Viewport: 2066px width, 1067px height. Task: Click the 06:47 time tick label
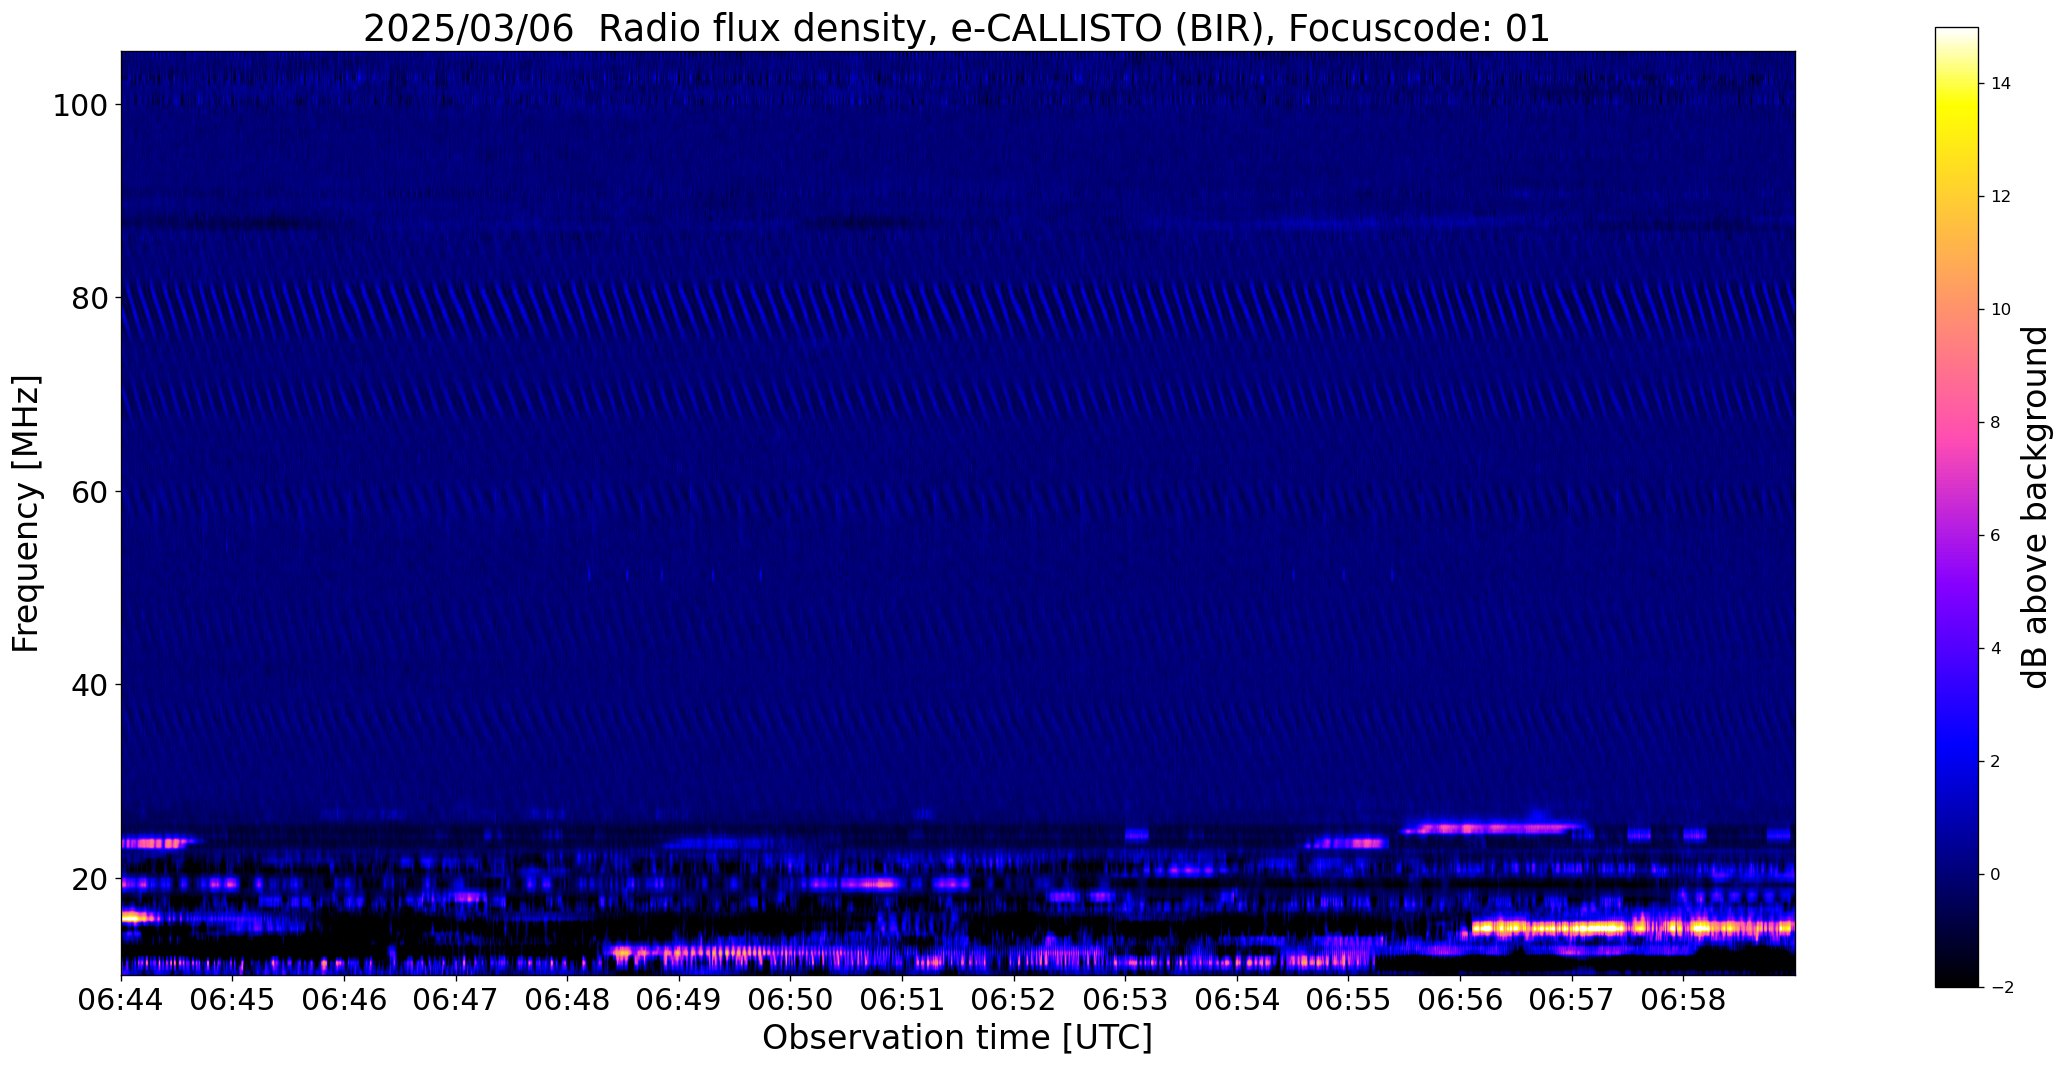click(x=456, y=1000)
